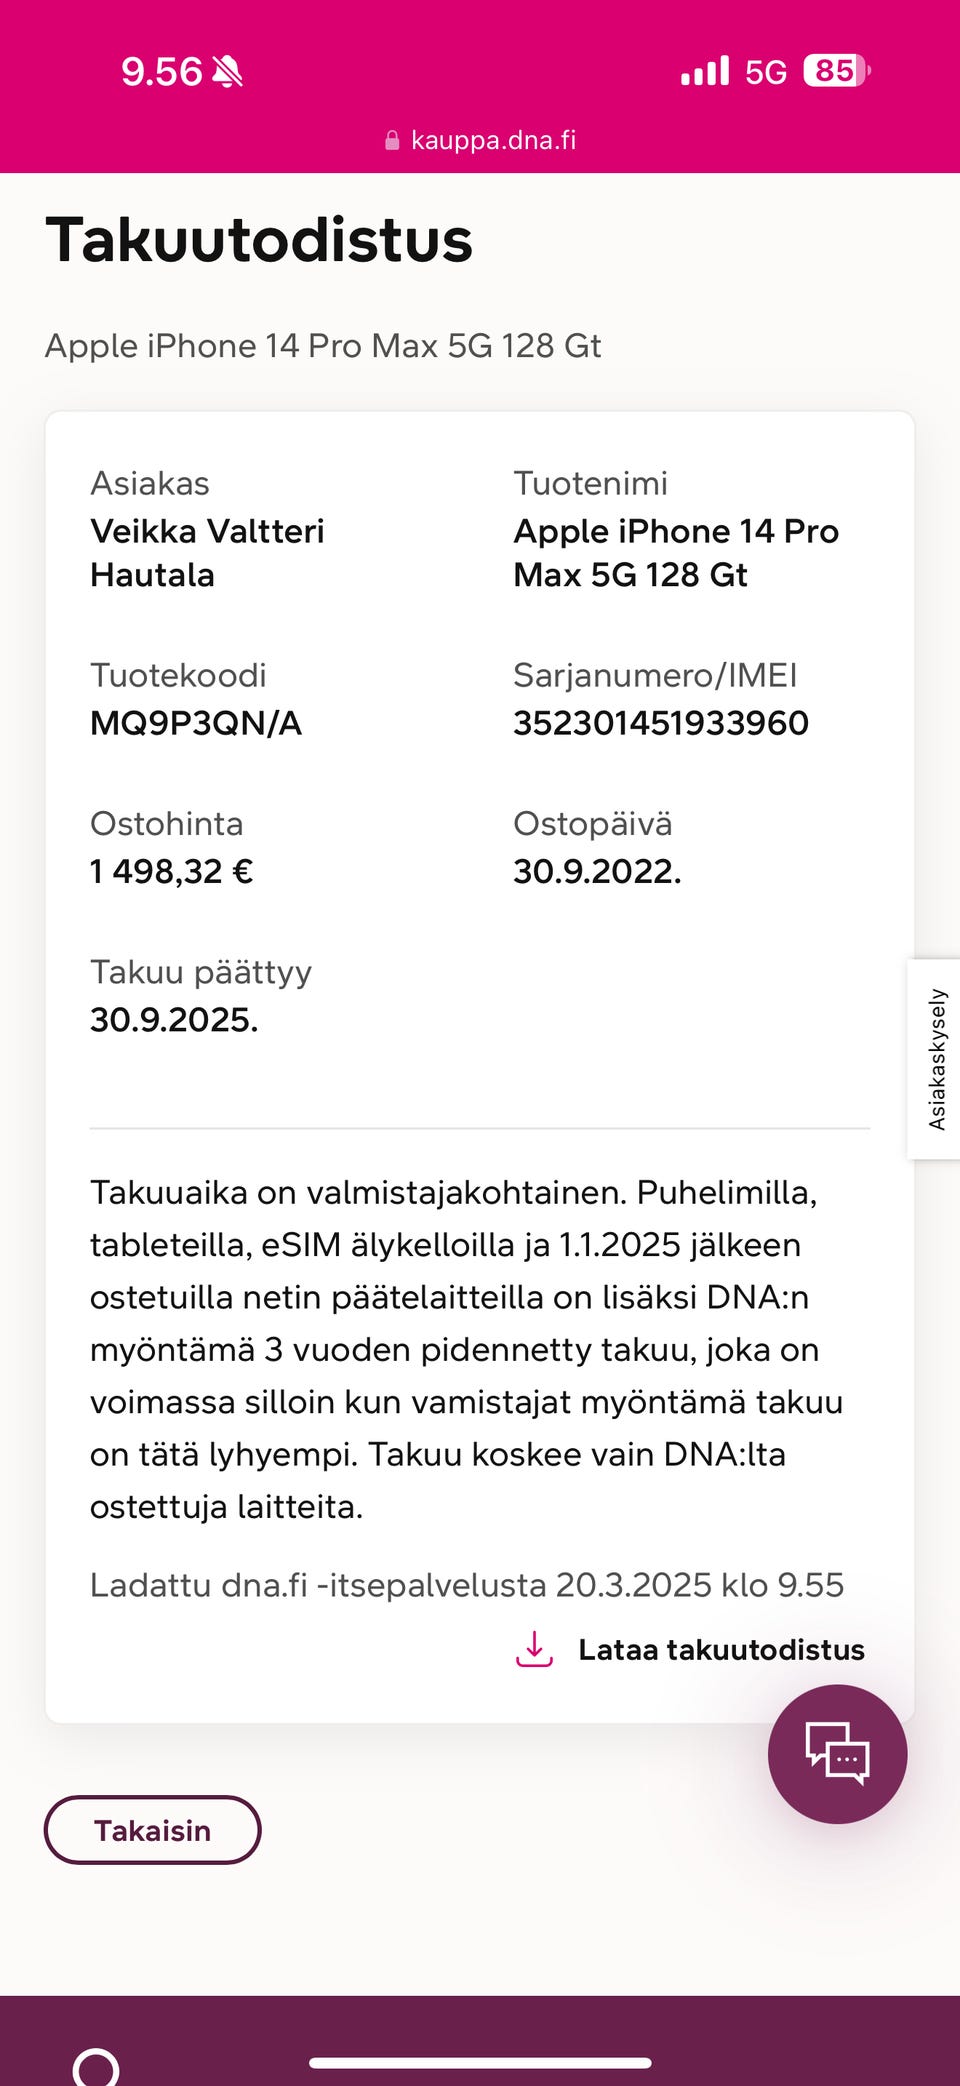The height and width of the screenshot is (2086, 960).
Task: Tap the IMEI number 352301451933960
Action: tap(661, 723)
